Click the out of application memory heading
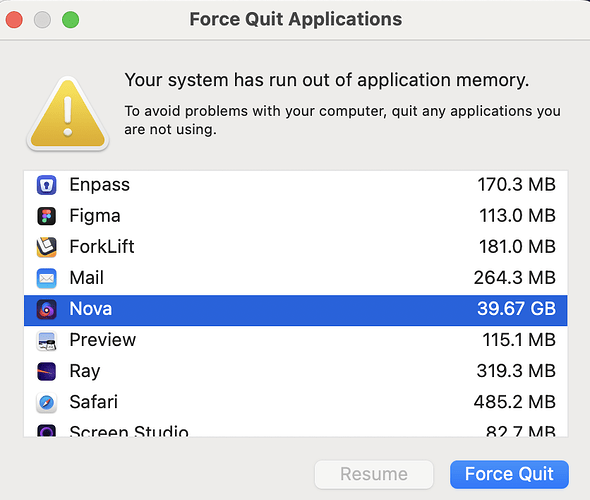The height and width of the screenshot is (500, 590). (x=327, y=80)
